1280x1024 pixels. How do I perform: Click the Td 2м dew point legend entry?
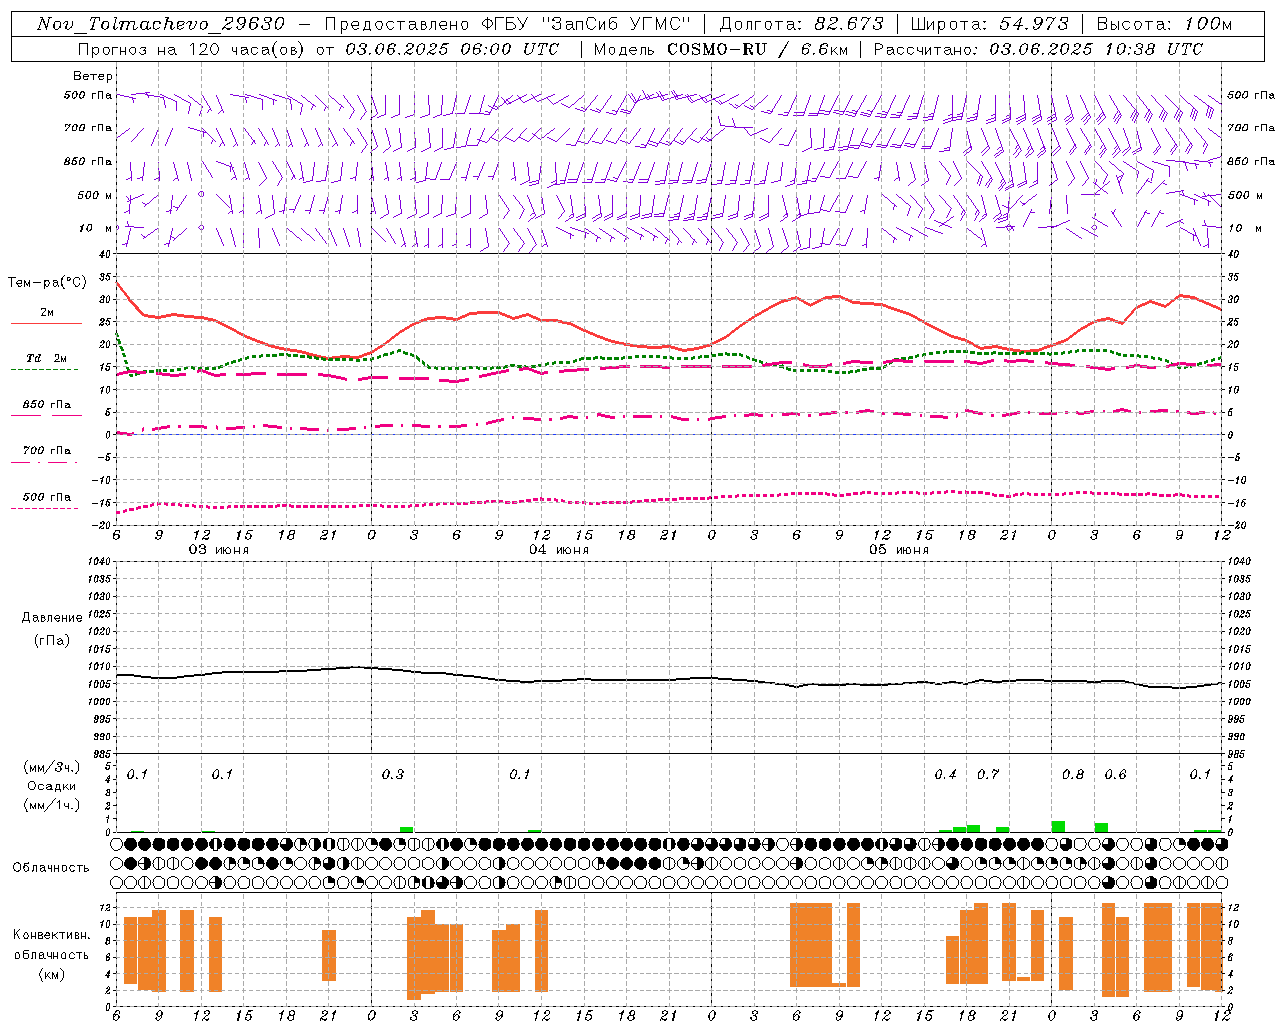click(x=47, y=358)
